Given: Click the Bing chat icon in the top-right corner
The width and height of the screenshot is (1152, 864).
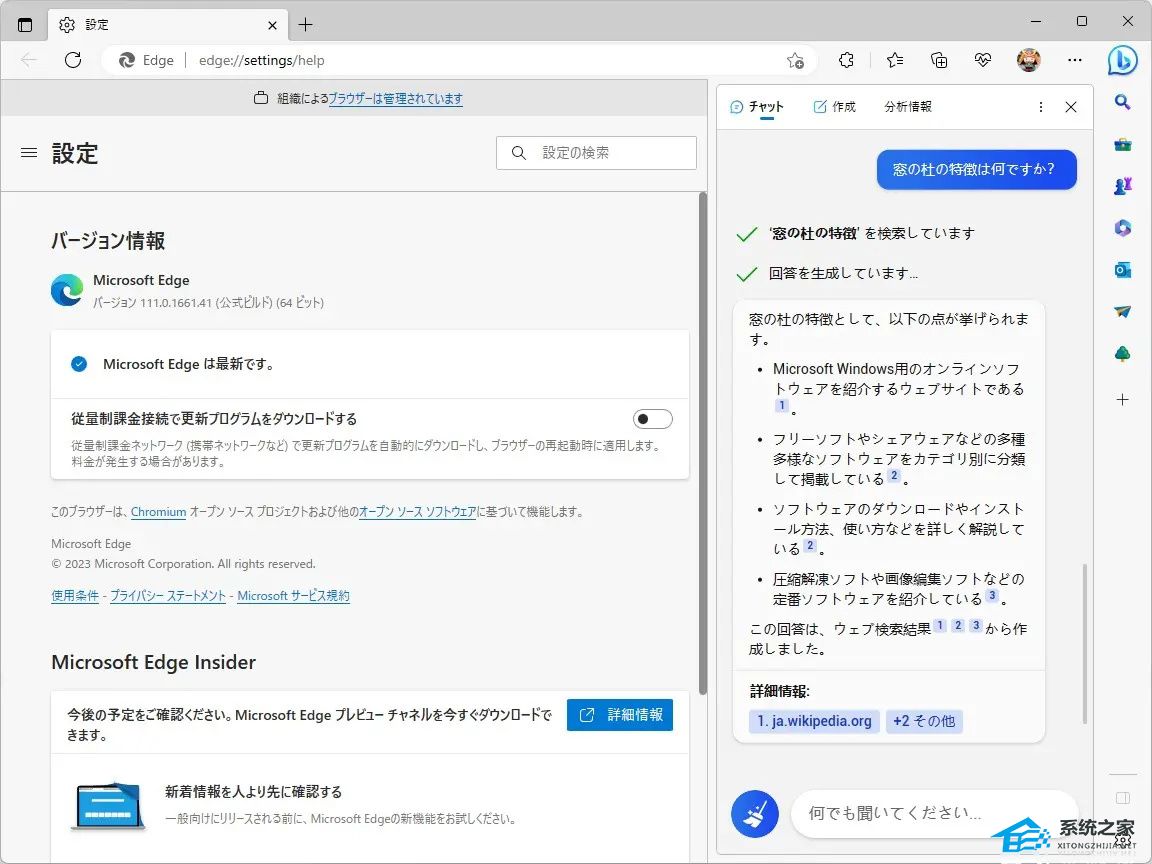Looking at the screenshot, I should [1122, 60].
